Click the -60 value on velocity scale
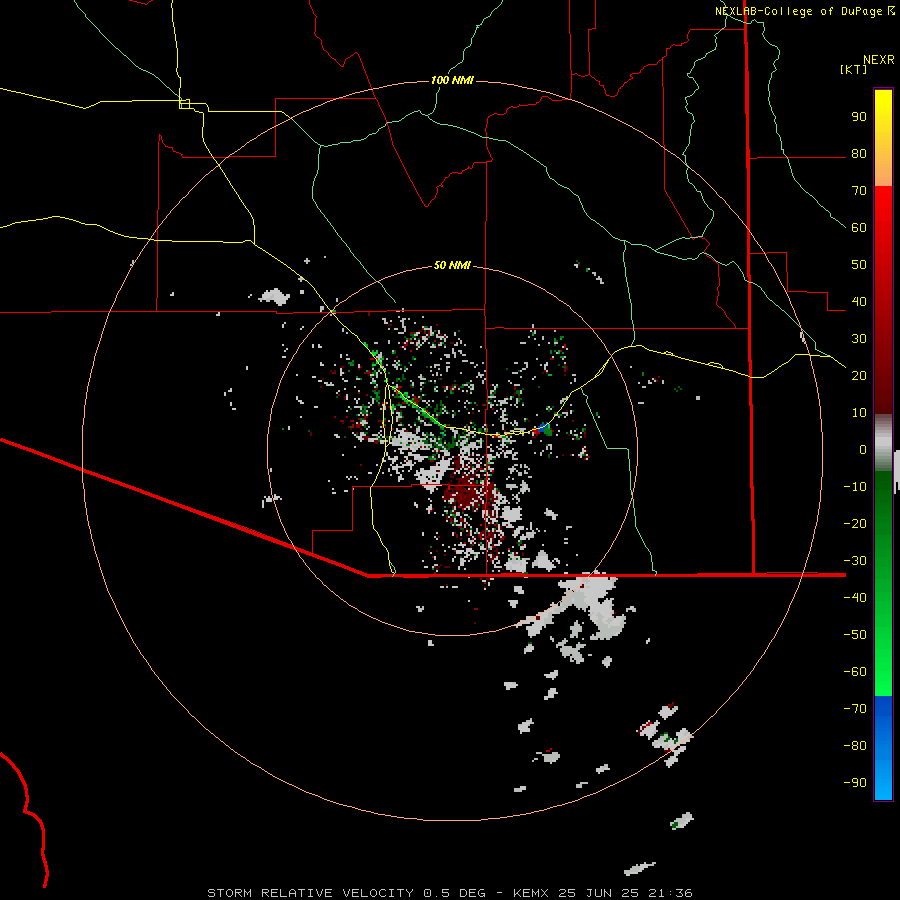Viewport: 900px width, 900px height. pyautogui.click(x=855, y=672)
